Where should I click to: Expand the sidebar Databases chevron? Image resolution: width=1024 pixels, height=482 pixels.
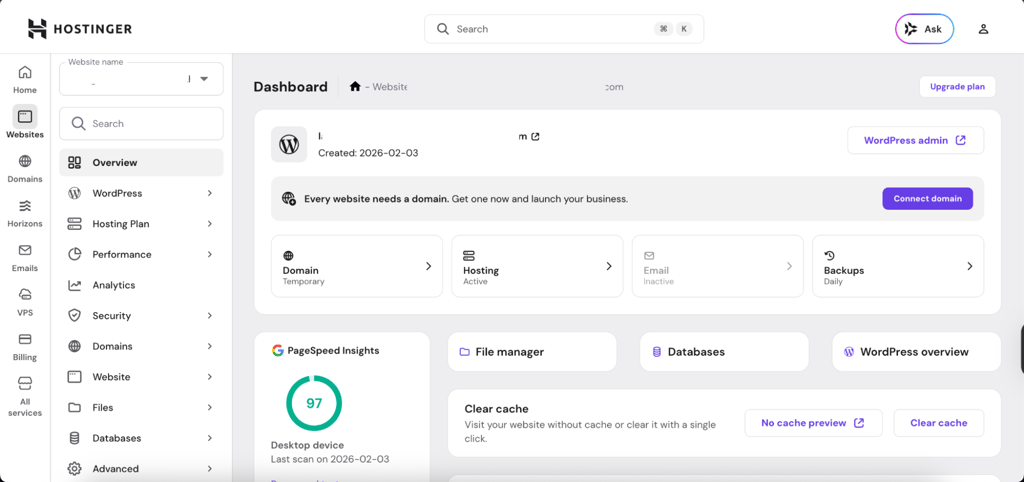tap(210, 438)
